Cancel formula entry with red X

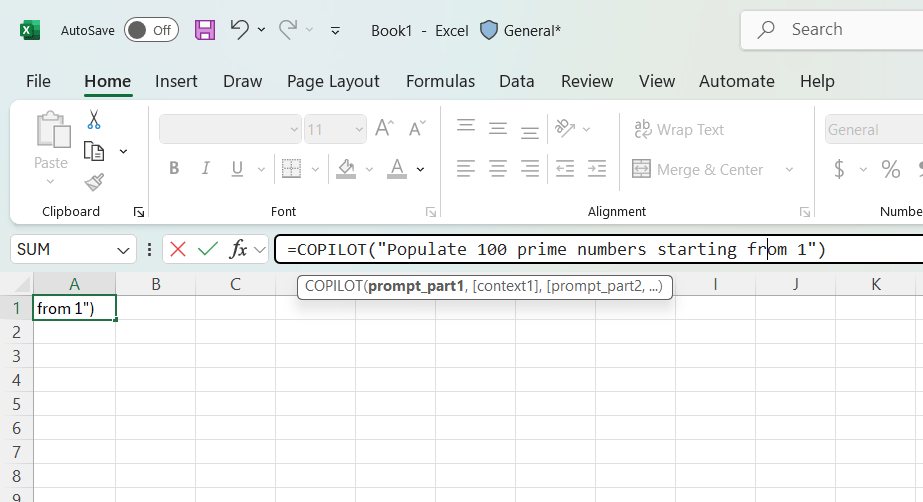coord(178,249)
